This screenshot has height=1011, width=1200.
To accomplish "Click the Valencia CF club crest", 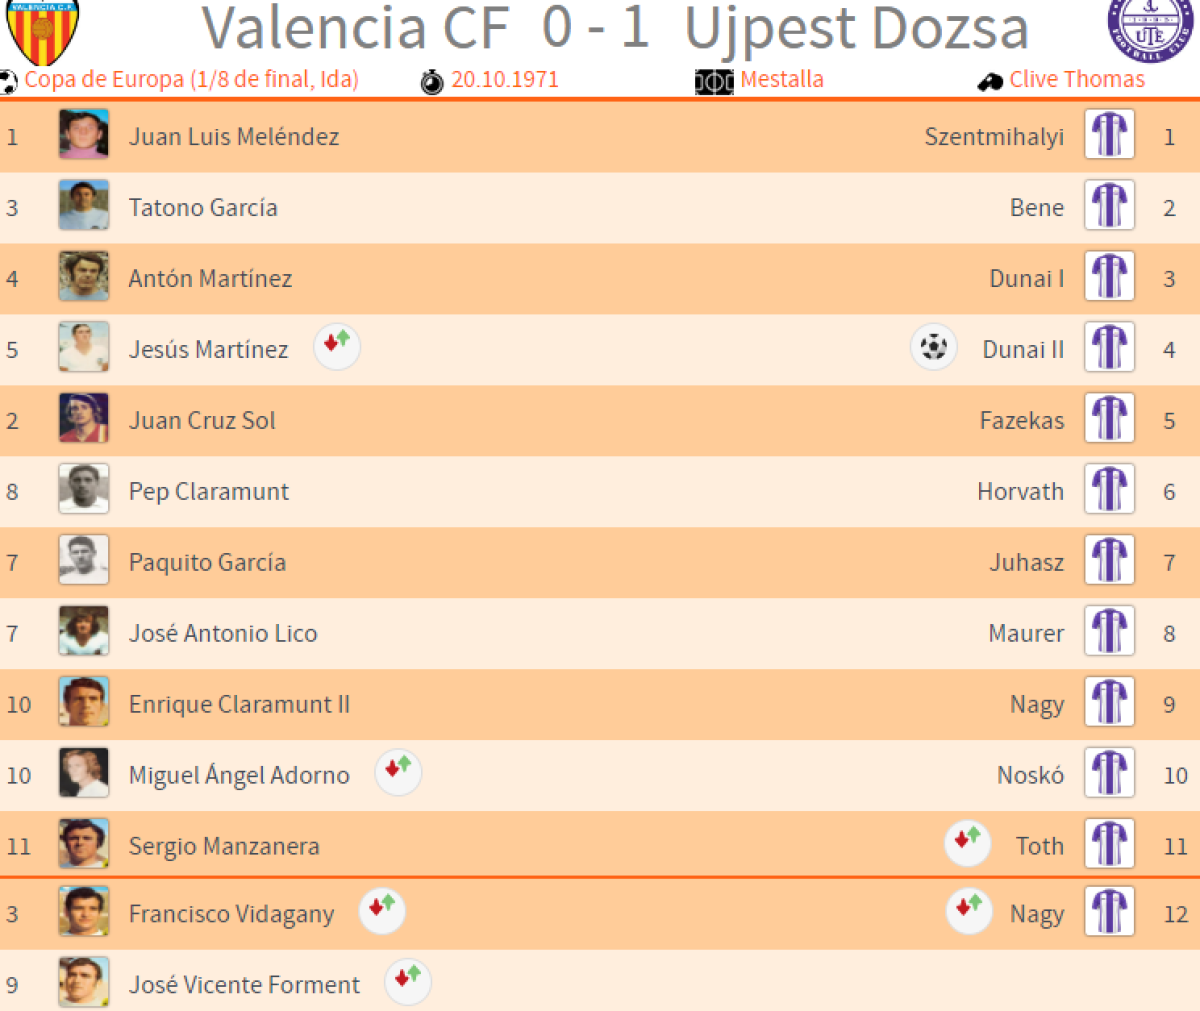I will coord(42,30).
